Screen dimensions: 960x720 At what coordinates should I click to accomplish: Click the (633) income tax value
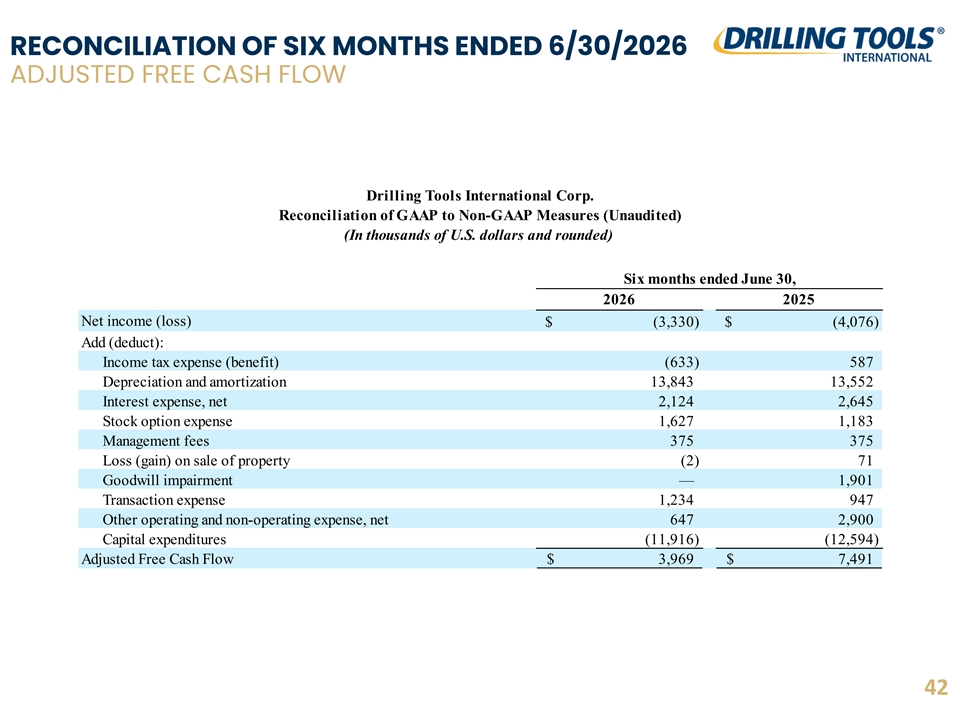click(681, 362)
